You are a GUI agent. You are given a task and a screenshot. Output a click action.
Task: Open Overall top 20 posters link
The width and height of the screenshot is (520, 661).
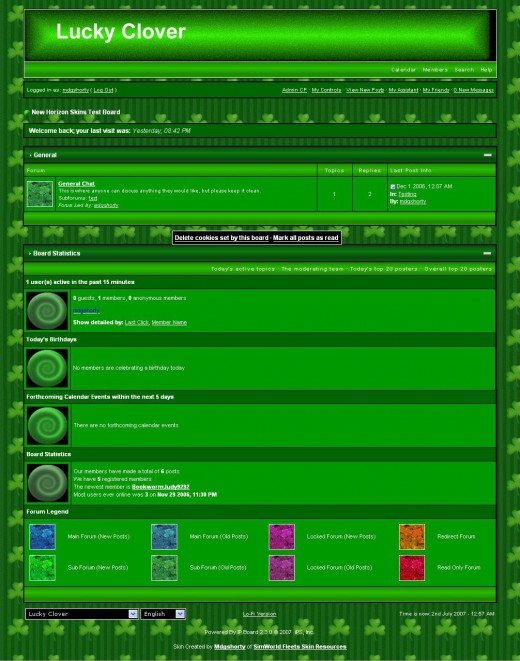pos(458,269)
